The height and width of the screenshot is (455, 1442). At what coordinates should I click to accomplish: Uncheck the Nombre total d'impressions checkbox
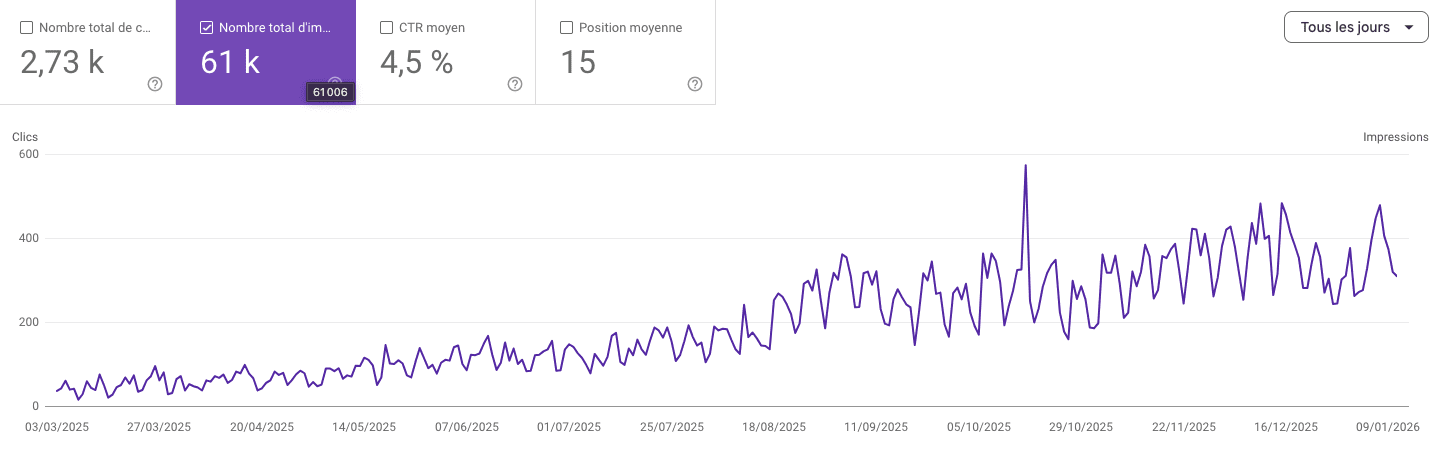(x=206, y=28)
